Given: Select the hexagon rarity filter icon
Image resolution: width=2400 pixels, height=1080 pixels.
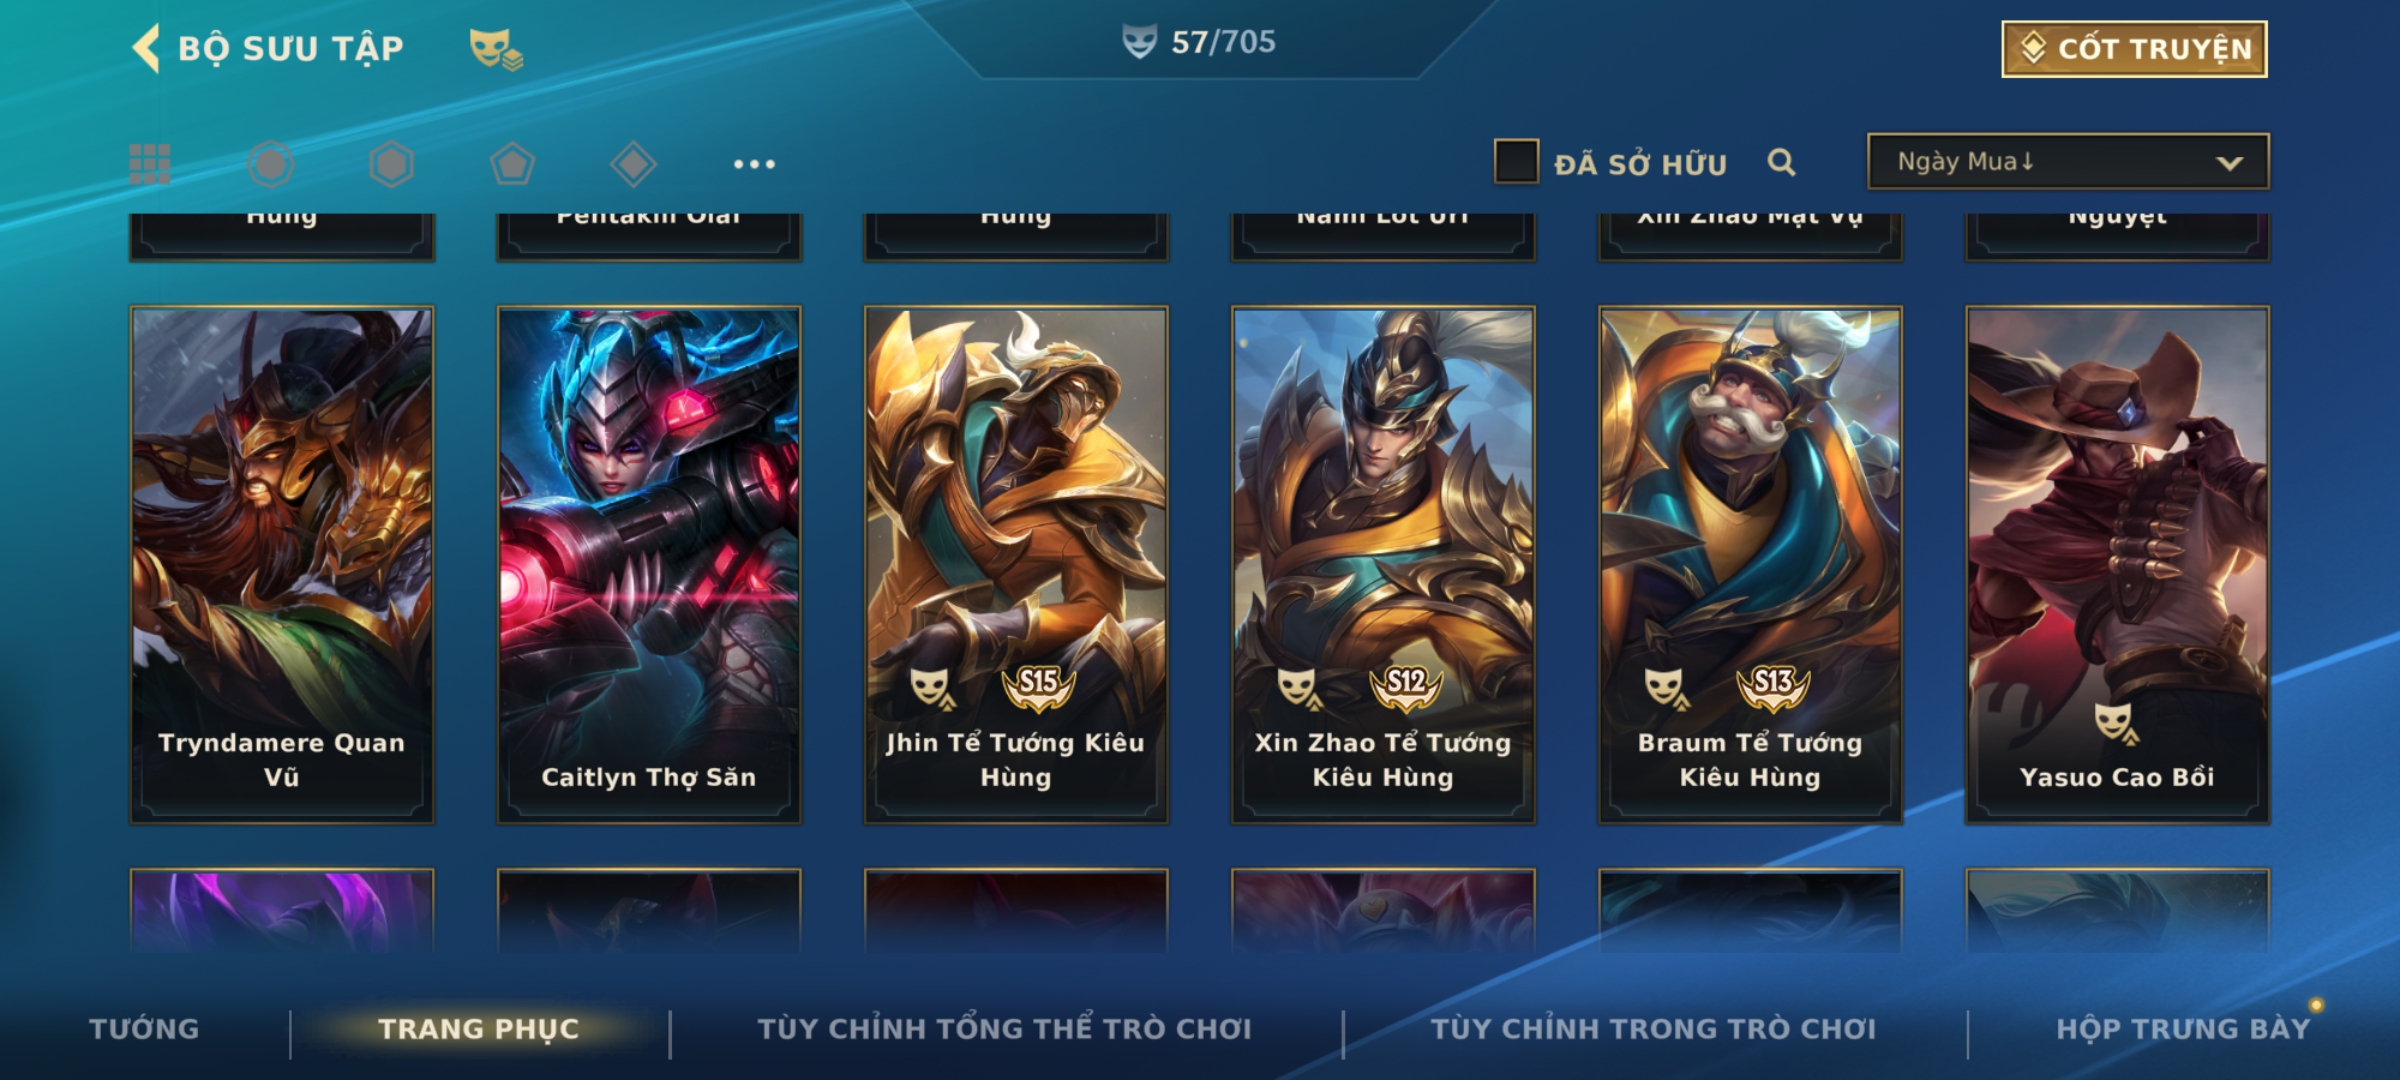Looking at the screenshot, I should [x=391, y=164].
